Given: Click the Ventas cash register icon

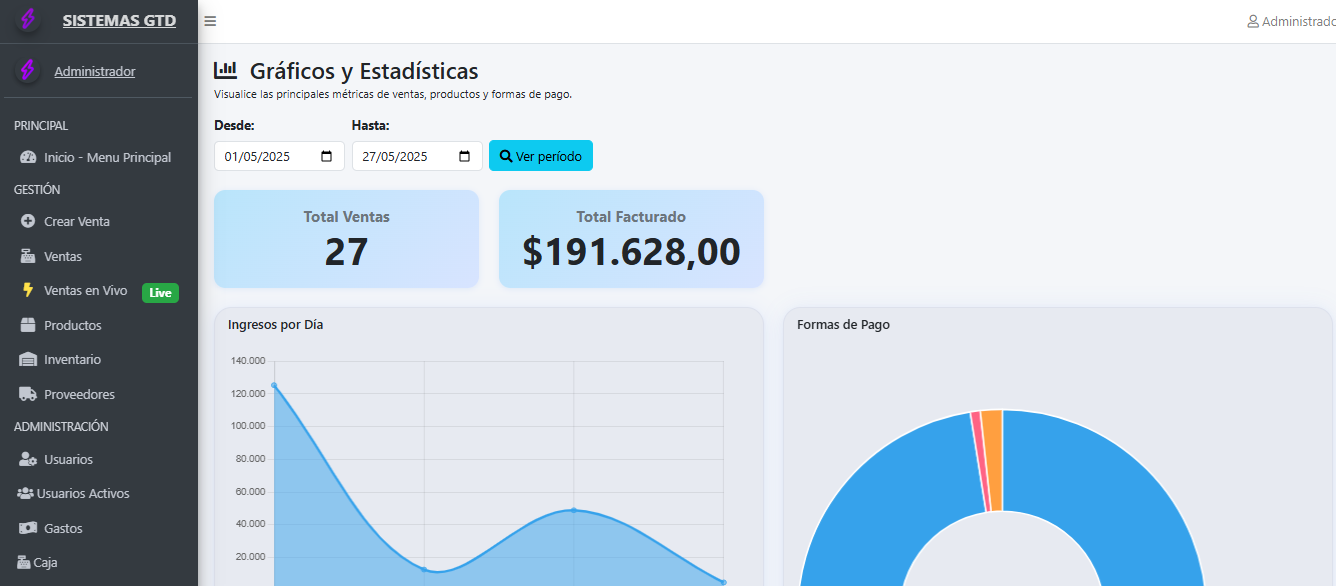Looking at the screenshot, I should (x=28, y=256).
